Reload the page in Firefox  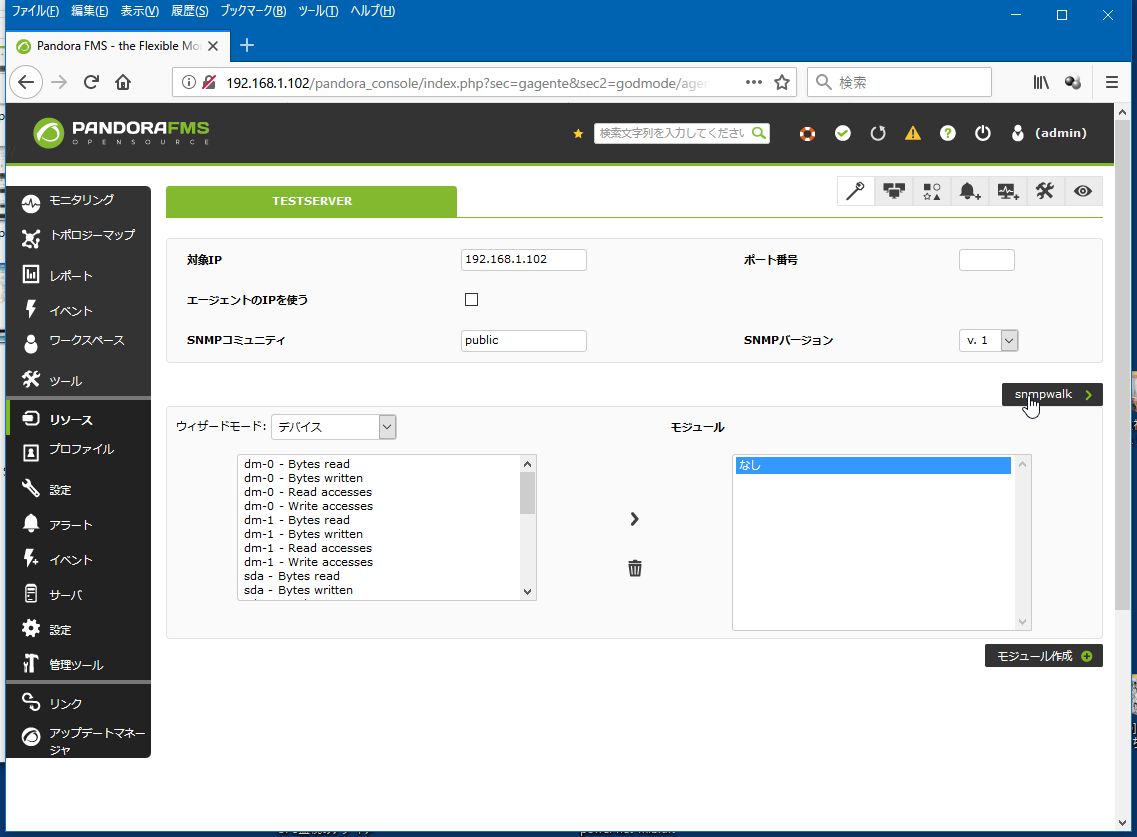pyautogui.click(x=91, y=83)
